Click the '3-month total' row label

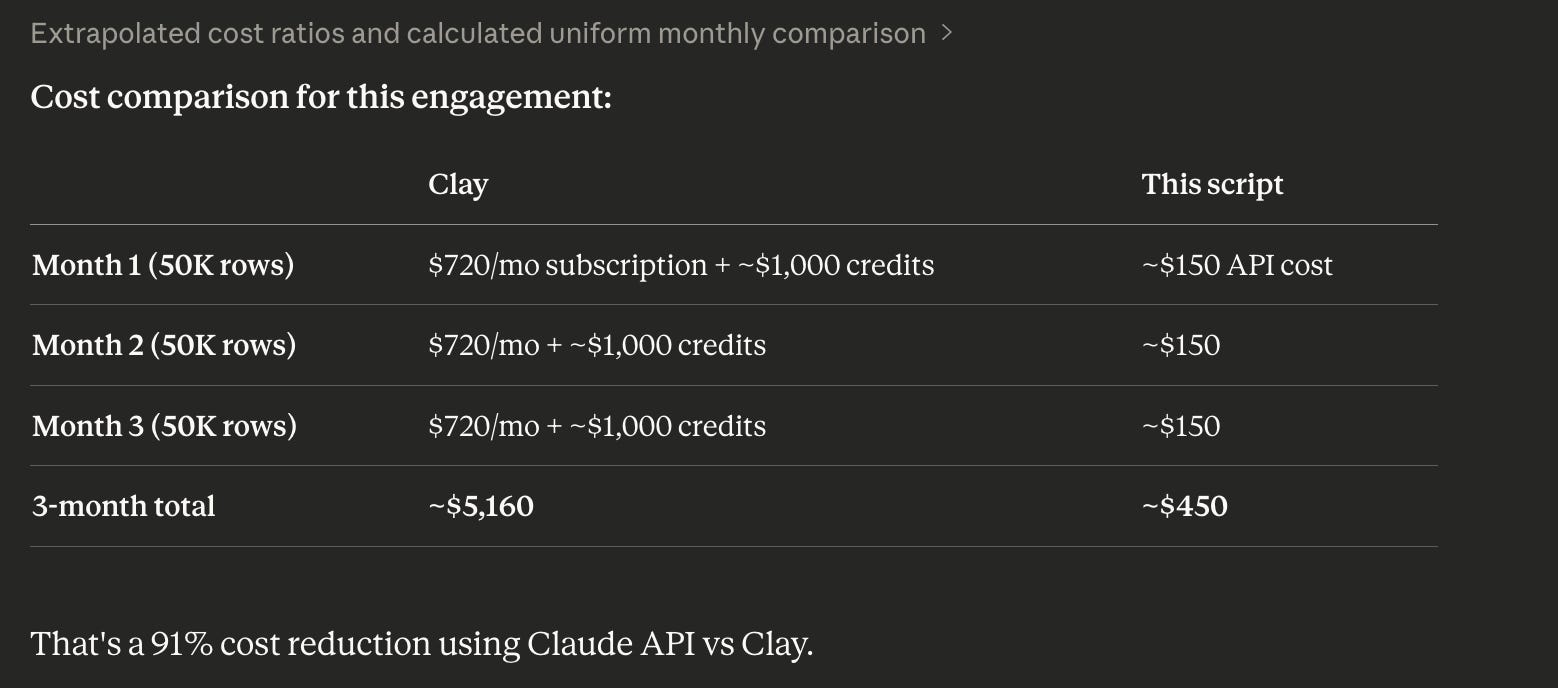[123, 506]
